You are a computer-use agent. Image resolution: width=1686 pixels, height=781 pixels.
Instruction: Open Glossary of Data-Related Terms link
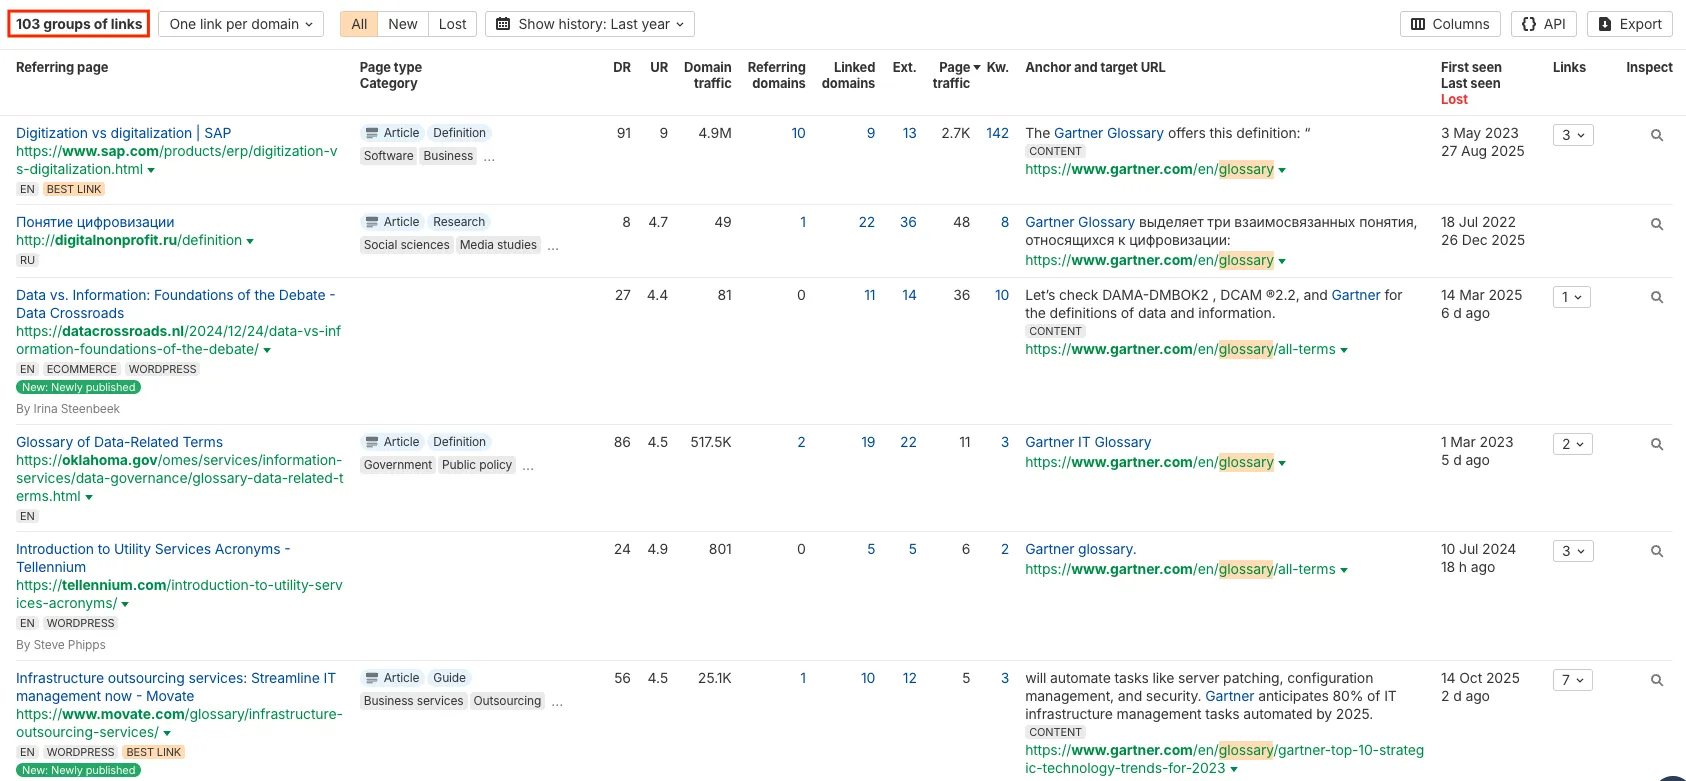point(119,442)
